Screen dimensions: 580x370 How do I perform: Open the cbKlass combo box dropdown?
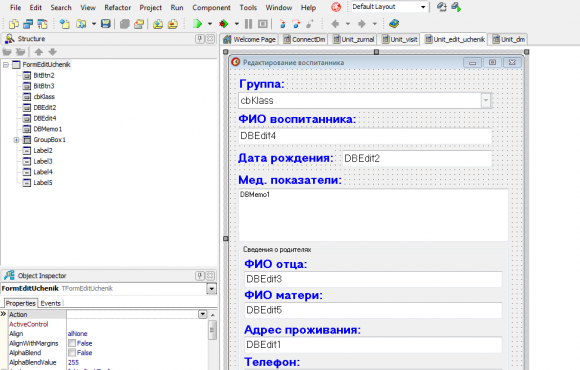486,100
